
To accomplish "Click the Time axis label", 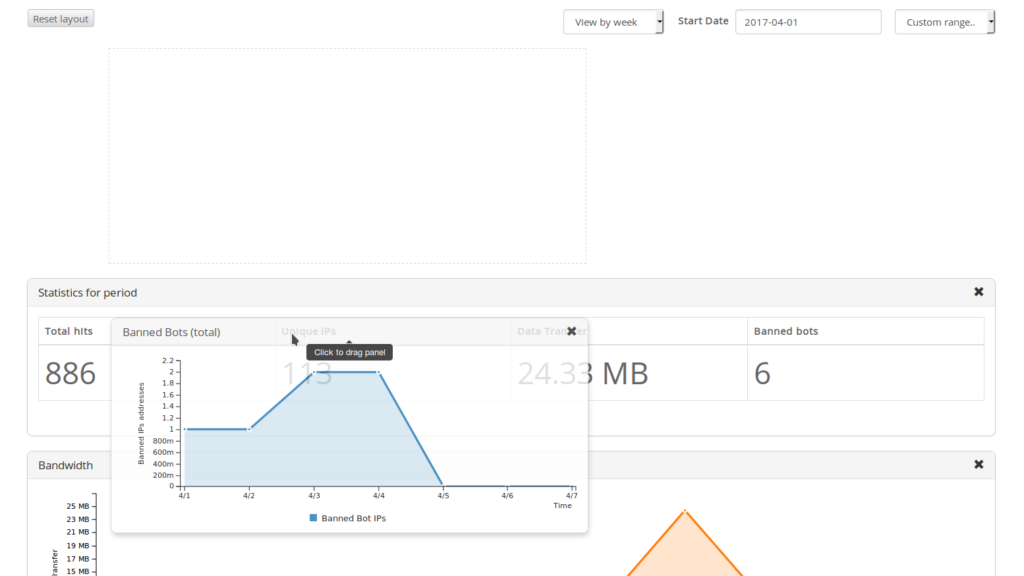I will pos(562,505).
